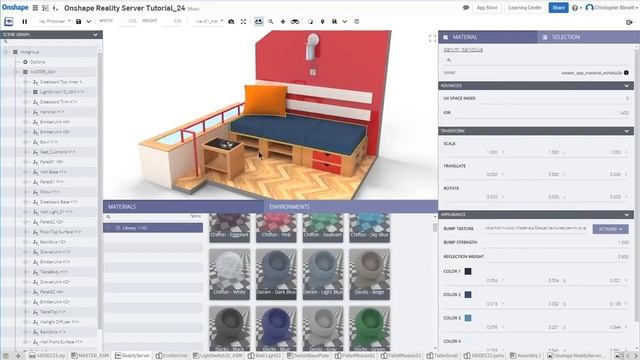
Task: Click the camera snapshot icon
Action: [x=231, y=22]
